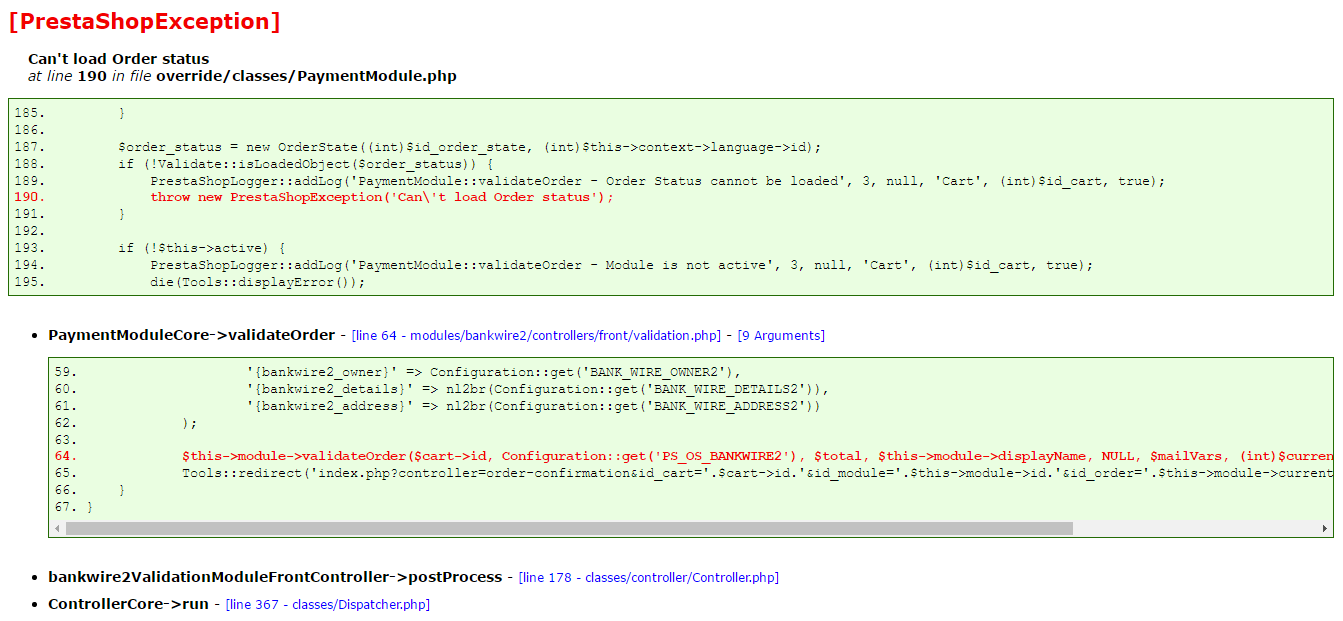Click line 65 Tools::redirect code
The width and height of the screenshot is (1343, 621).
pos(757,473)
